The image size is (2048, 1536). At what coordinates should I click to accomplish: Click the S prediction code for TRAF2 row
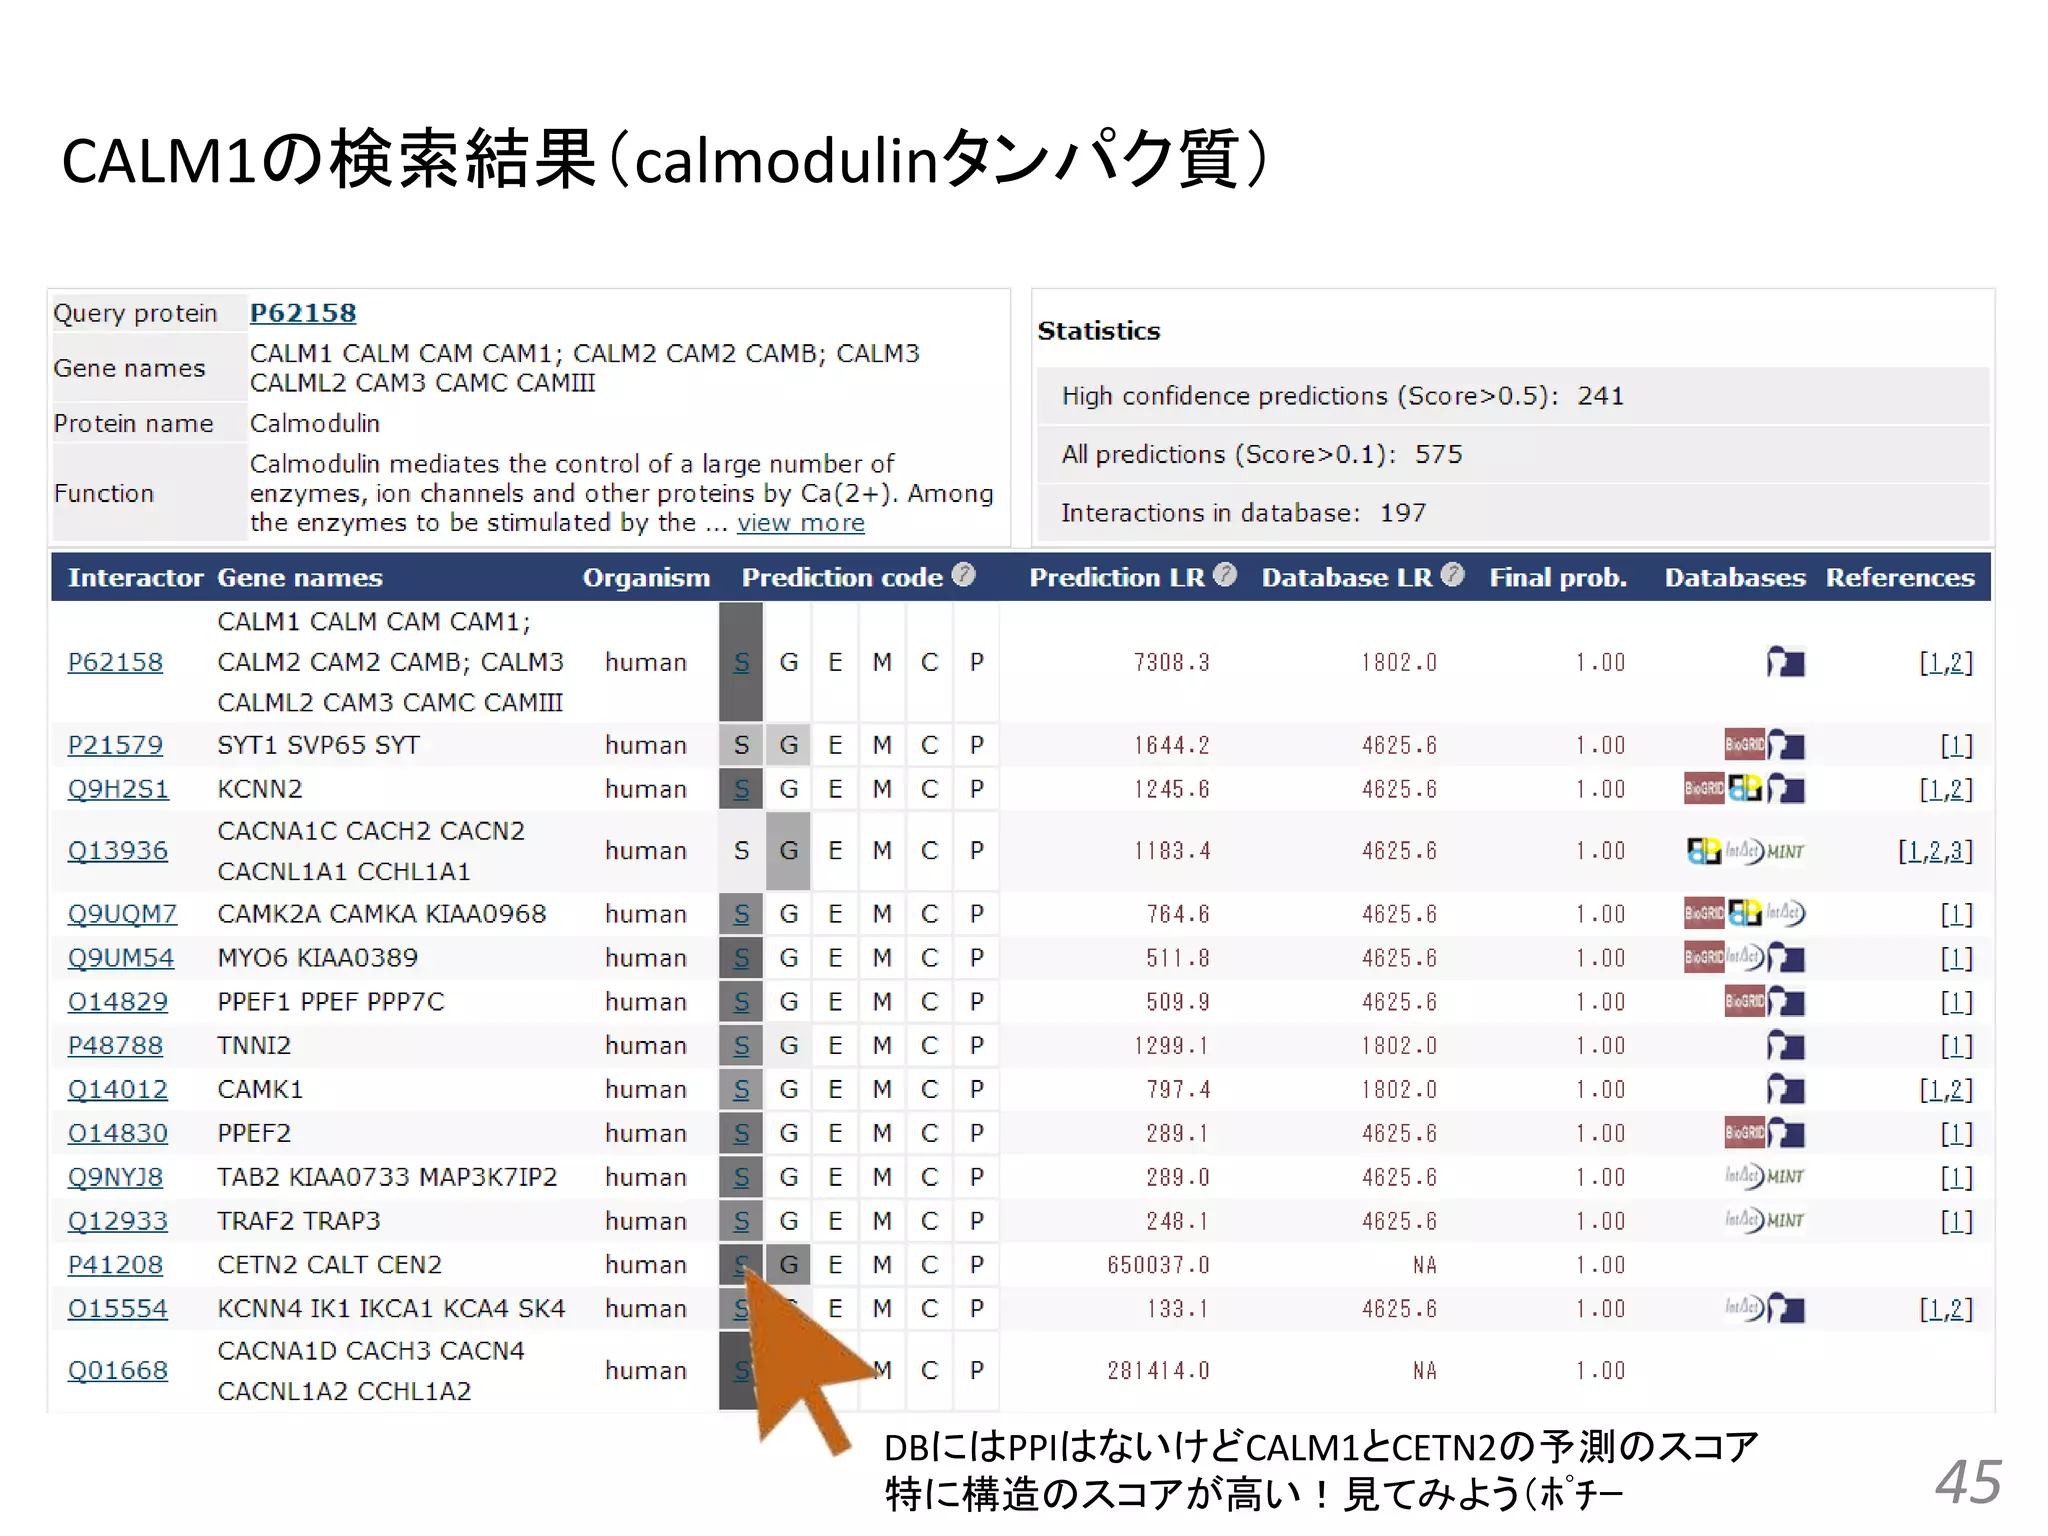(x=741, y=1221)
